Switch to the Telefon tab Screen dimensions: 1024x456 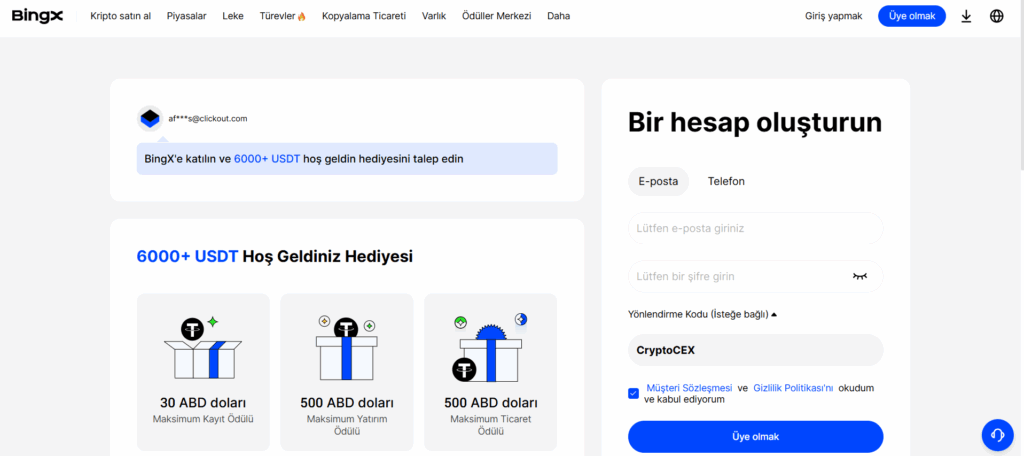point(726,182)
